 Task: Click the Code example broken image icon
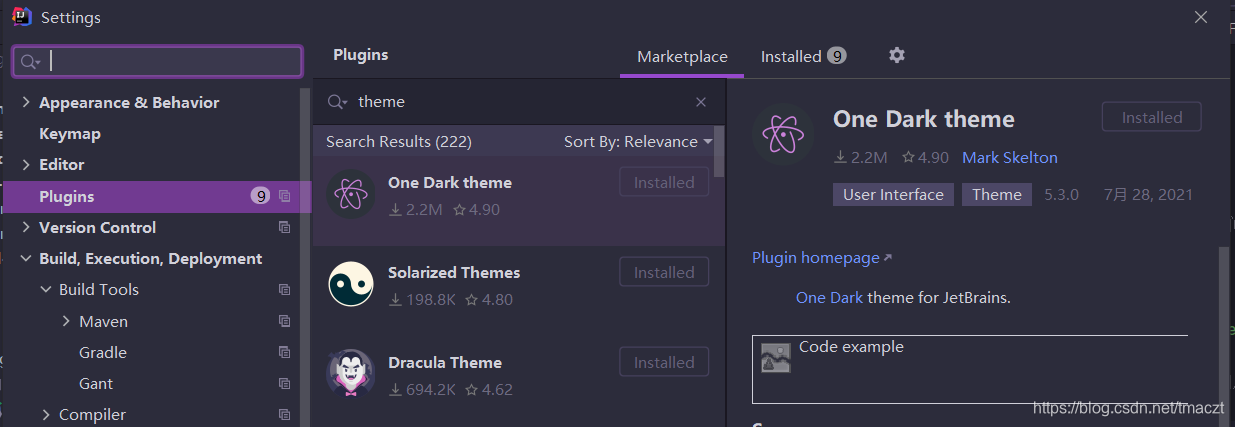(776, 357)
